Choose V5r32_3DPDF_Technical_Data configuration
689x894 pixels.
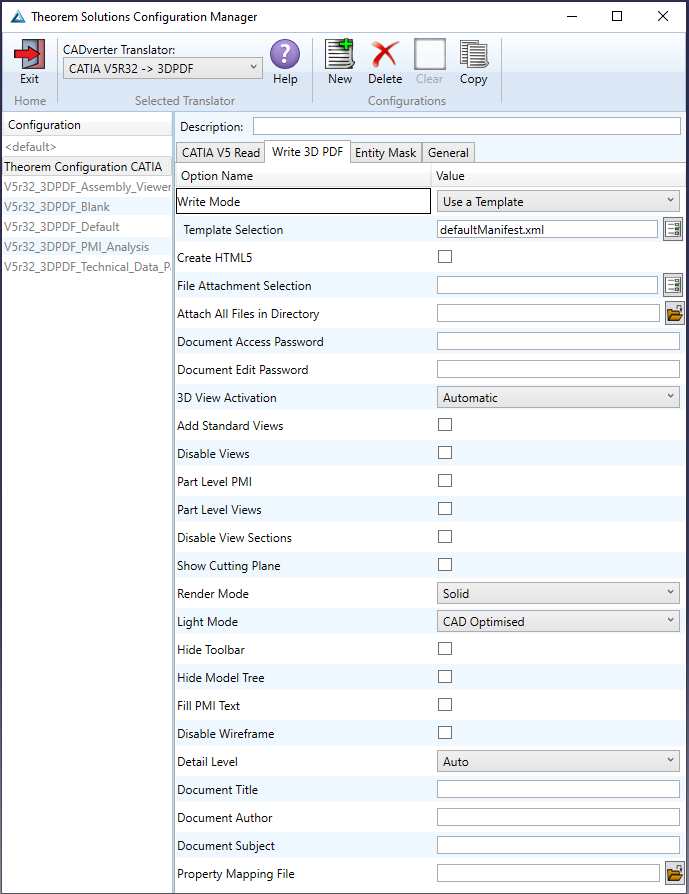[x=87, y=266]
